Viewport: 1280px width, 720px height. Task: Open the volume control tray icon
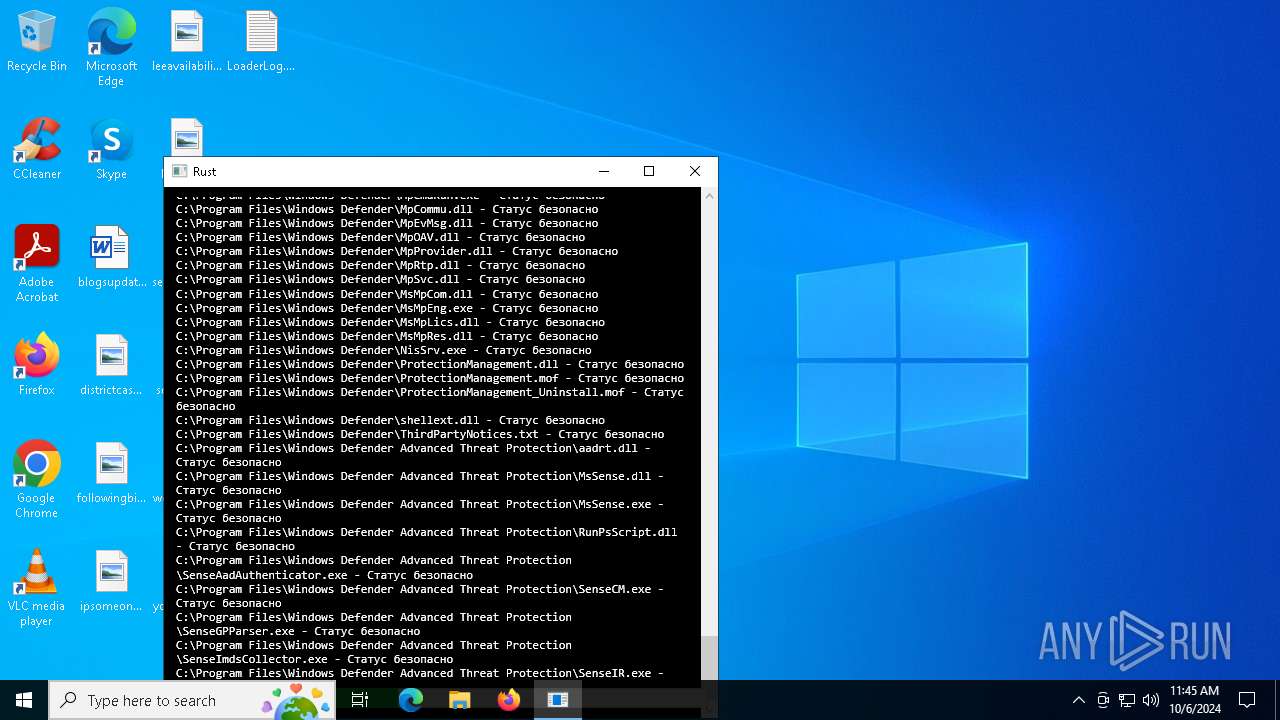(x=1150, y=700)
